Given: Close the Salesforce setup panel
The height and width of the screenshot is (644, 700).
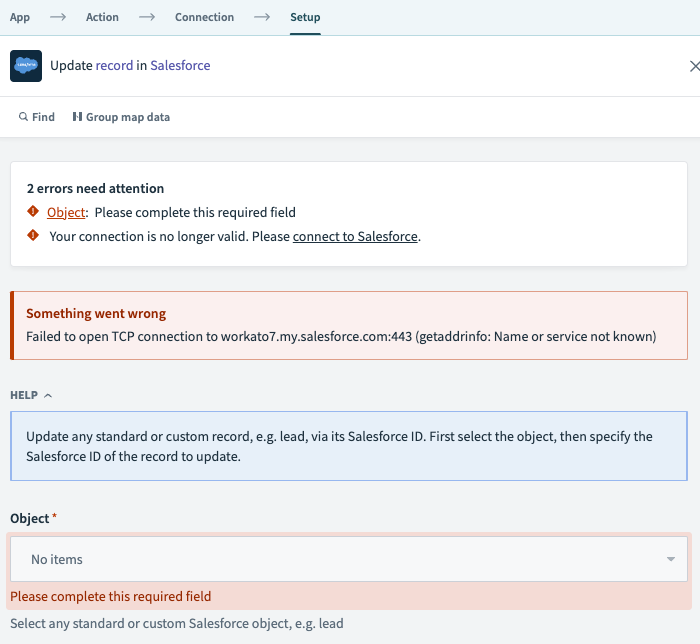Looking at the screenshot, I should coord(694,66).
